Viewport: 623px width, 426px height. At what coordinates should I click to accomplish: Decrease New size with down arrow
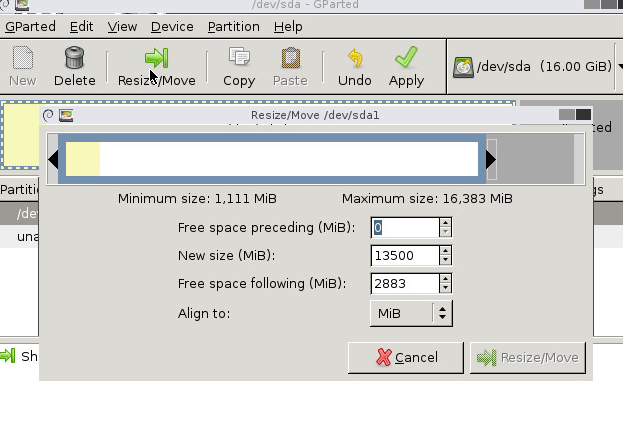(x=445, y=260)
